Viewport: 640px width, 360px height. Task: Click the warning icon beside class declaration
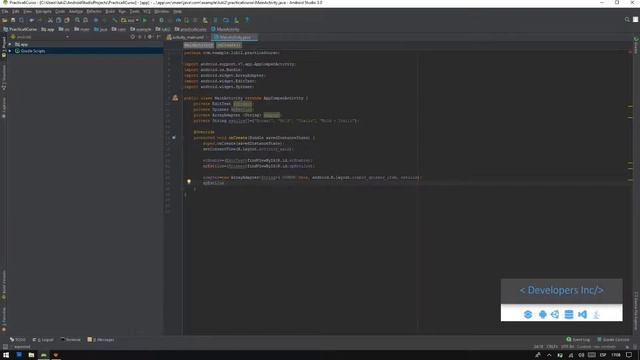coord(175,98)
